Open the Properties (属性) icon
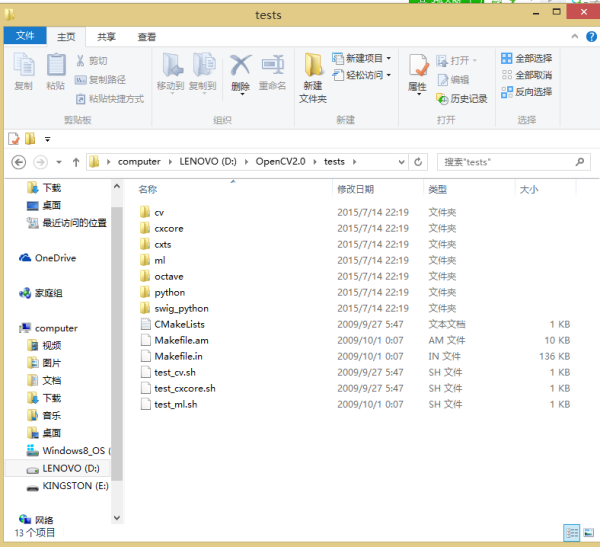Image resolution: width=600 pixels, height=547 pixels. tap(418, 65)
